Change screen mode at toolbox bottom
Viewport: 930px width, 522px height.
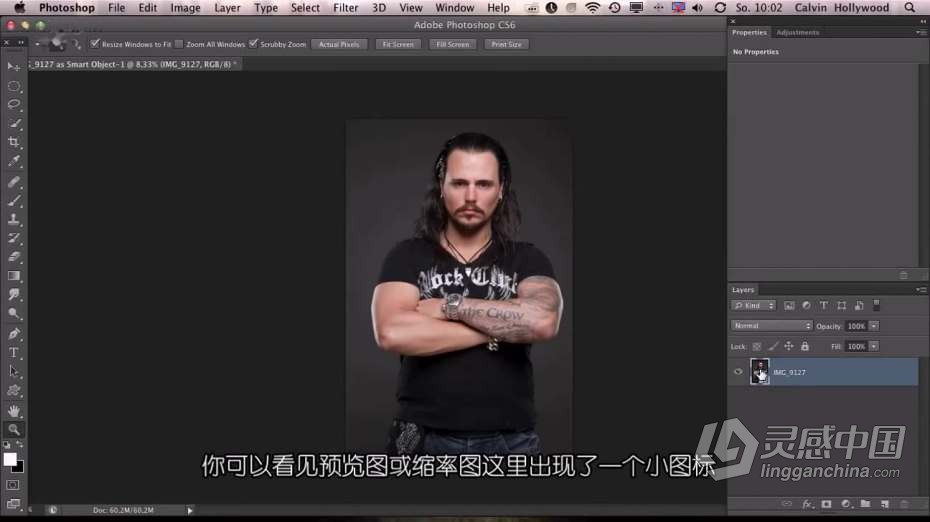coord(13,504)
